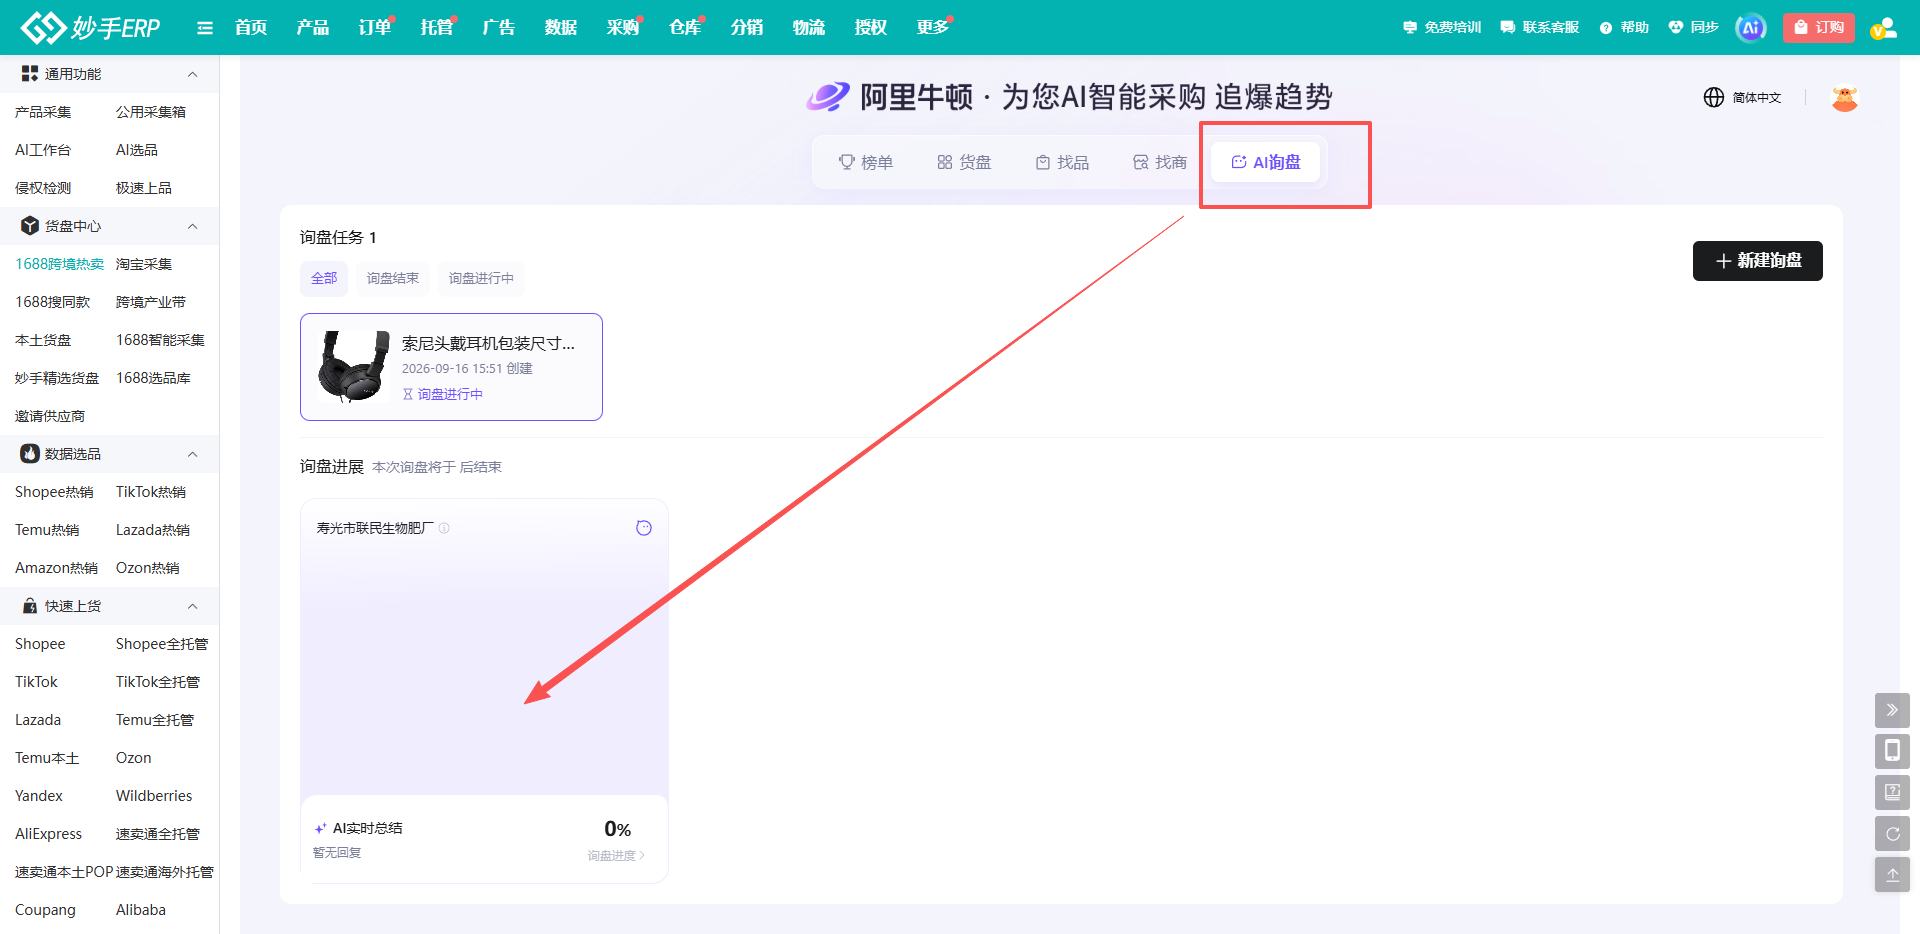Click the hourglass status icon on inquiry card
The width and height of the screenshot is (1920, 934).
[x=408, y=394]
